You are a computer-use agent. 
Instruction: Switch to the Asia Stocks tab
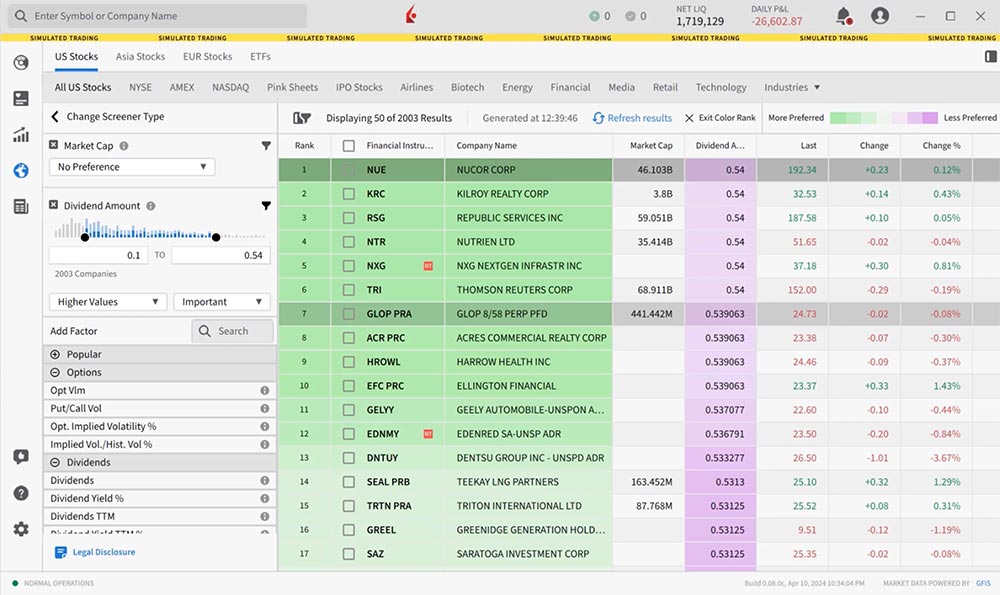(x=140, y=56)
